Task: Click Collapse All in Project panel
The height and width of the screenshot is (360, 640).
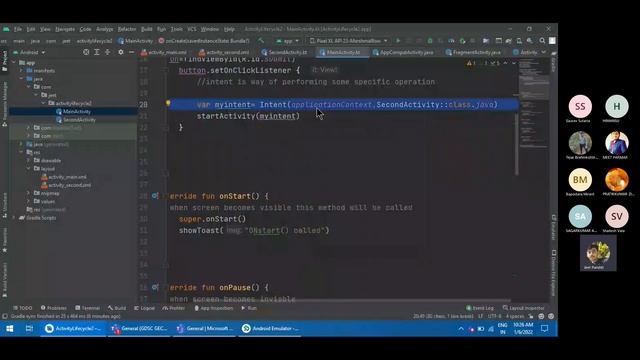Action: 107,52
